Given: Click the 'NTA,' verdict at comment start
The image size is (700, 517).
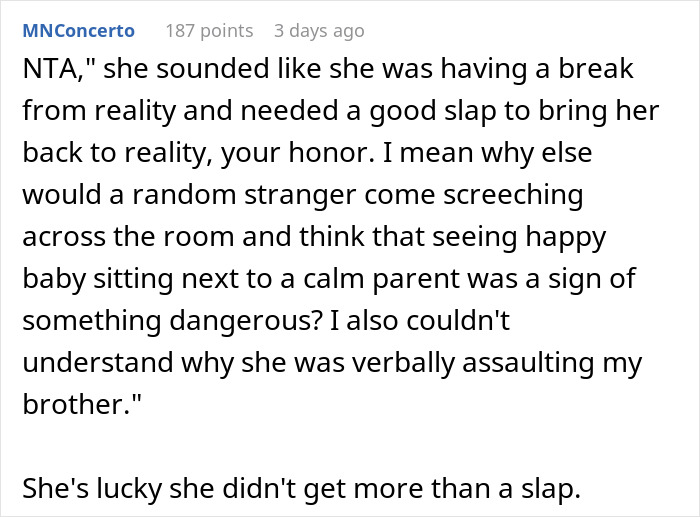Looking at the screenshot, I should pyautogui.click(x=50, y=71).
